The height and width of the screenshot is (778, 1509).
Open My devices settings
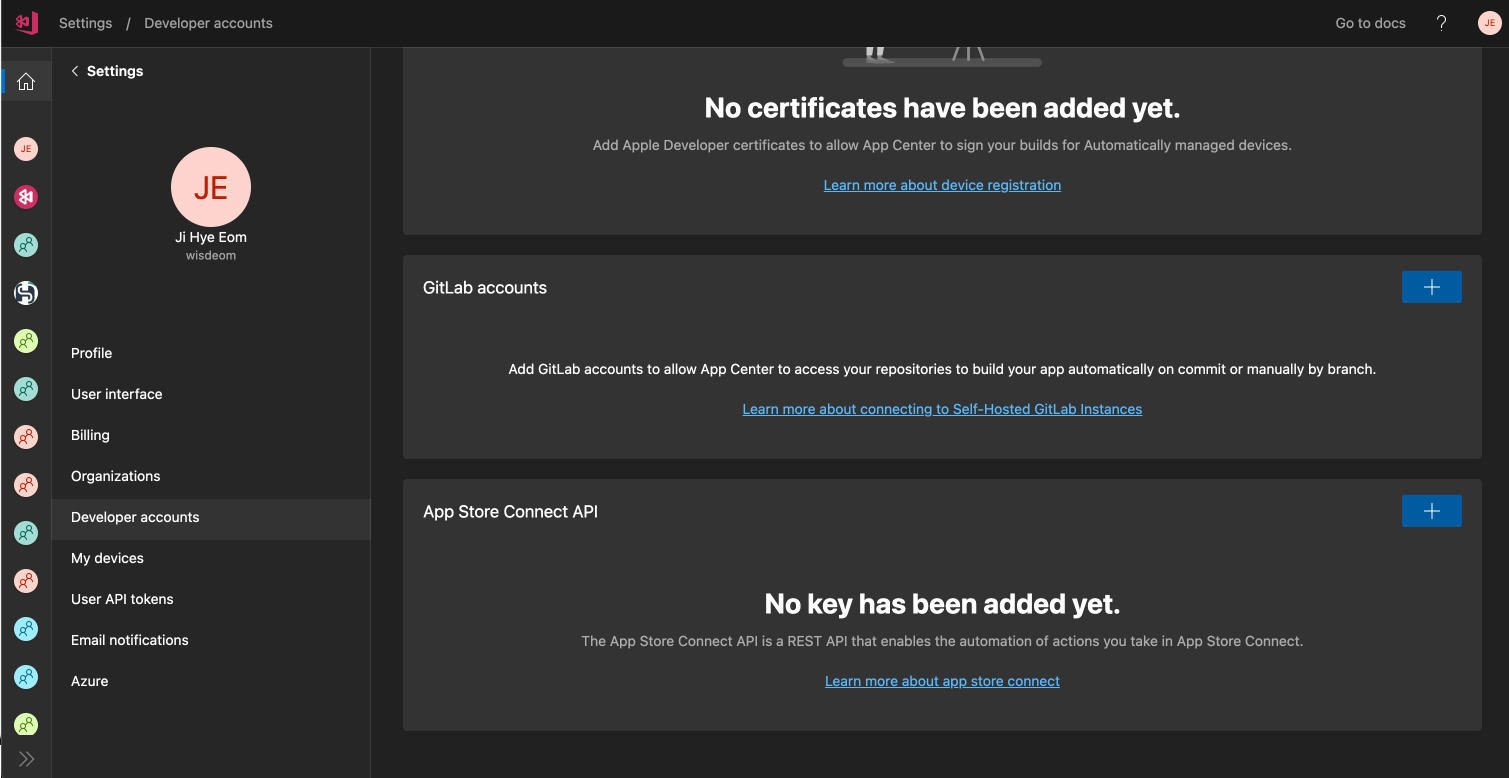(x=211, y=558)
